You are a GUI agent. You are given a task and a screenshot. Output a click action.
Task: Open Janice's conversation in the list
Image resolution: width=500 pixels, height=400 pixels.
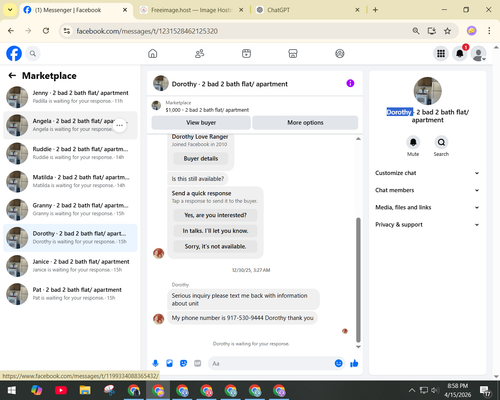point(70,266)
